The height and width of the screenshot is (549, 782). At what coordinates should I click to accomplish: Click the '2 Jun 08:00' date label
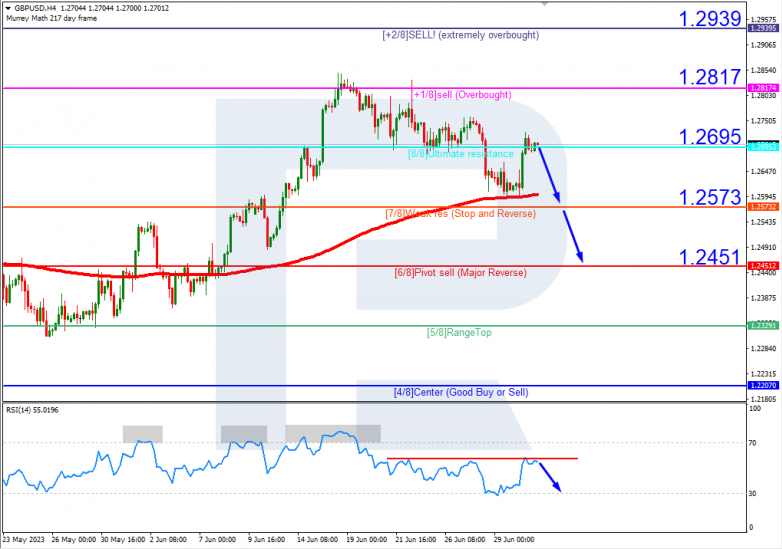[168, 540]
